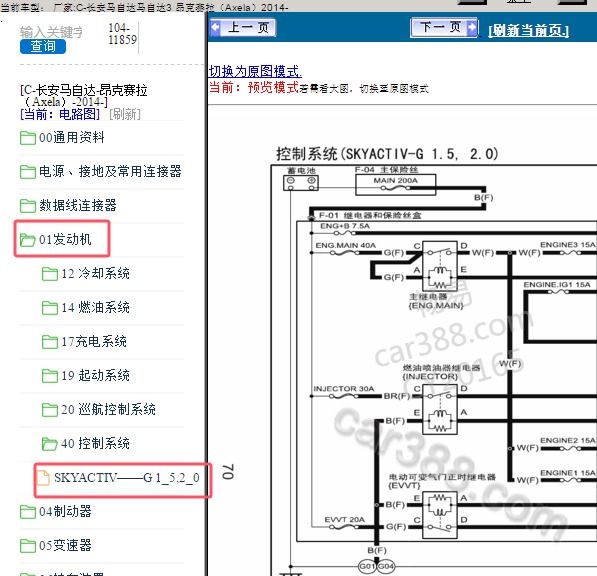Click the folder icon of 电源、接地及常用连接器

pos(27,172)
